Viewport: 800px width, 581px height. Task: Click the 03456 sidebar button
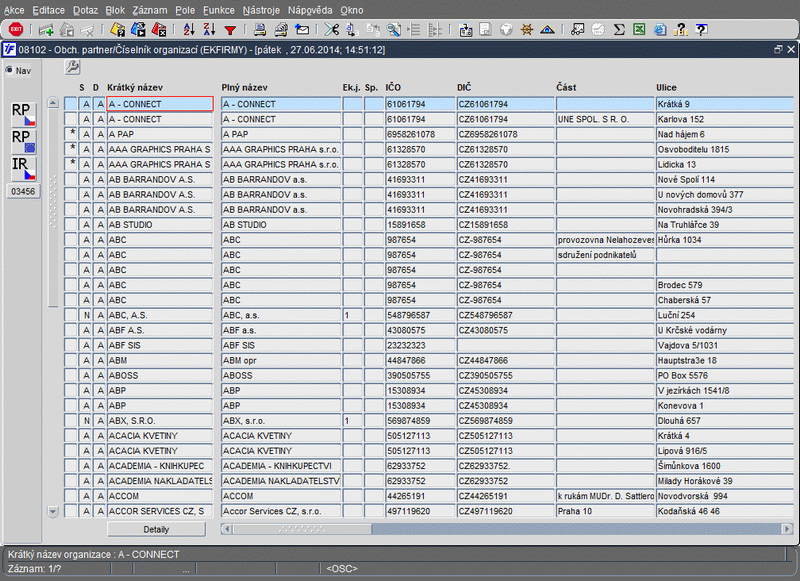[x=23, y=192]
